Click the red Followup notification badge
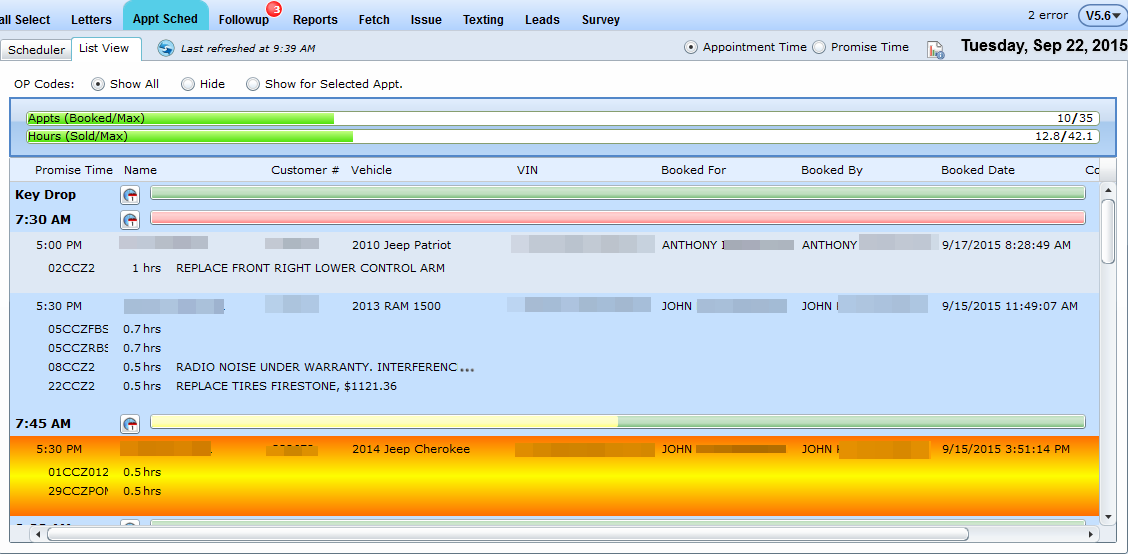Screen dimensions: 1128x554 click(274, 10)
